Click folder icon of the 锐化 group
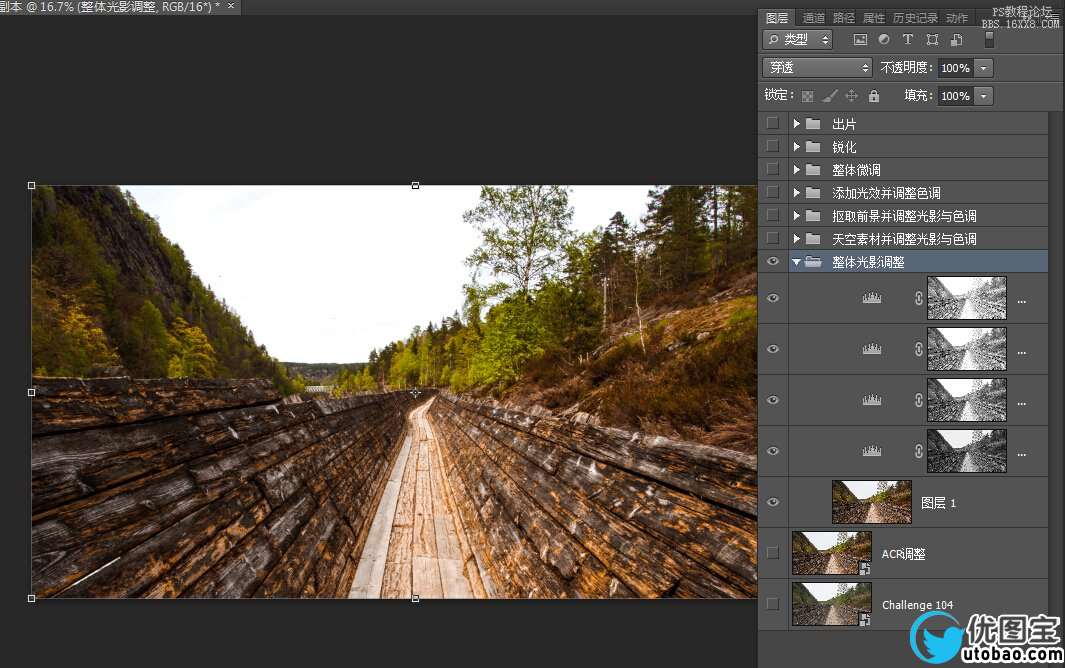Viewport: 1065px width, 668px height. [x=813, y=147]
